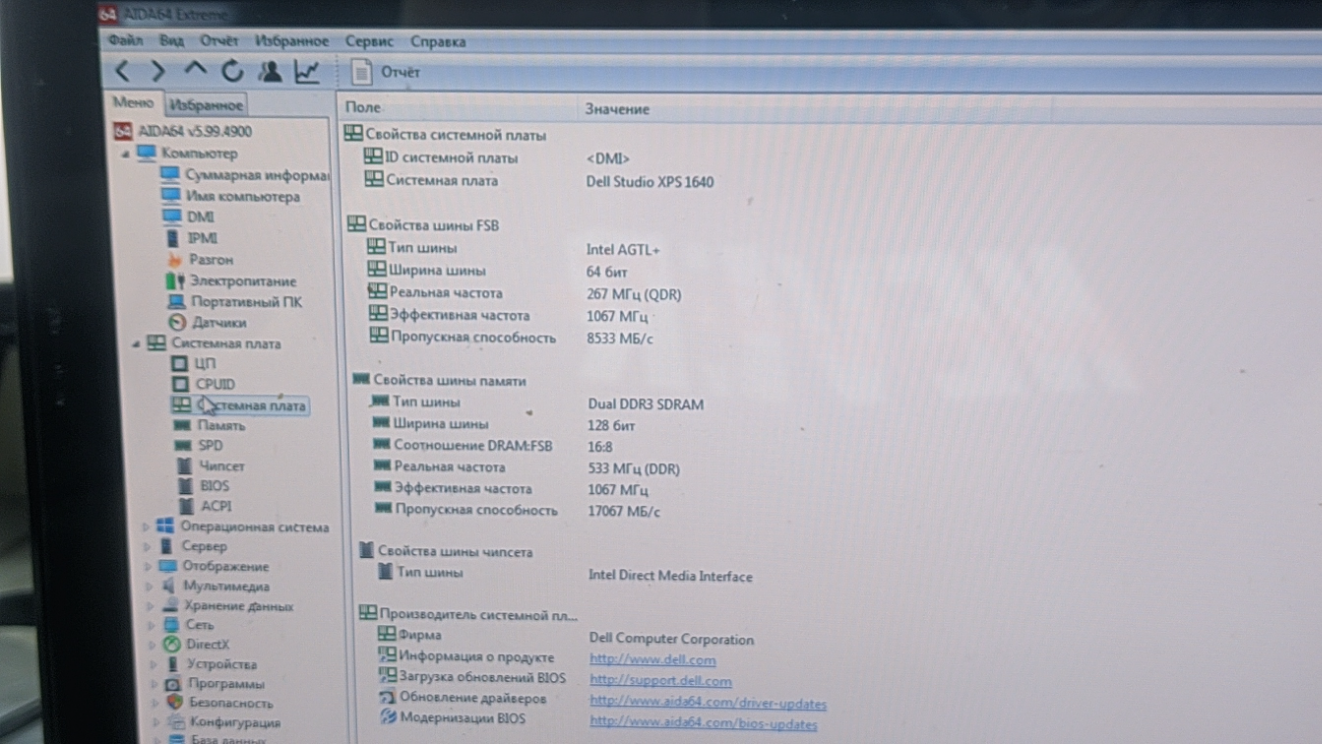Click the Электропитание icon in tree
Image resolution: width=1322 pixels, height=744 pixels.
pyautogui.click(x=174, y=281)
